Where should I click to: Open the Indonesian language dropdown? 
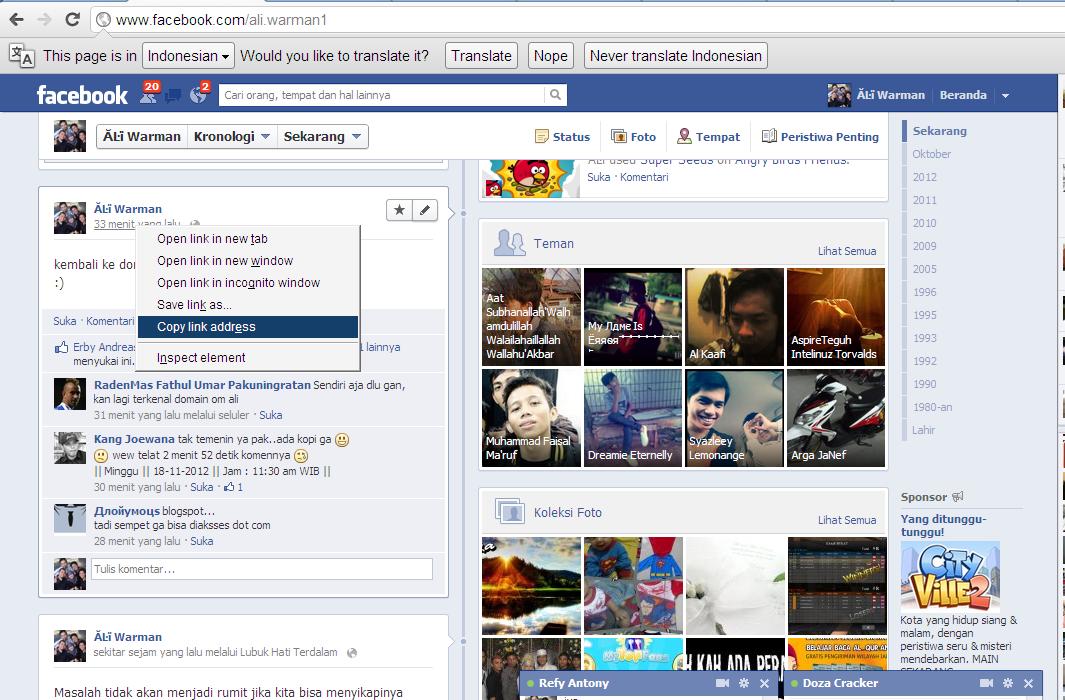(188, 56)
